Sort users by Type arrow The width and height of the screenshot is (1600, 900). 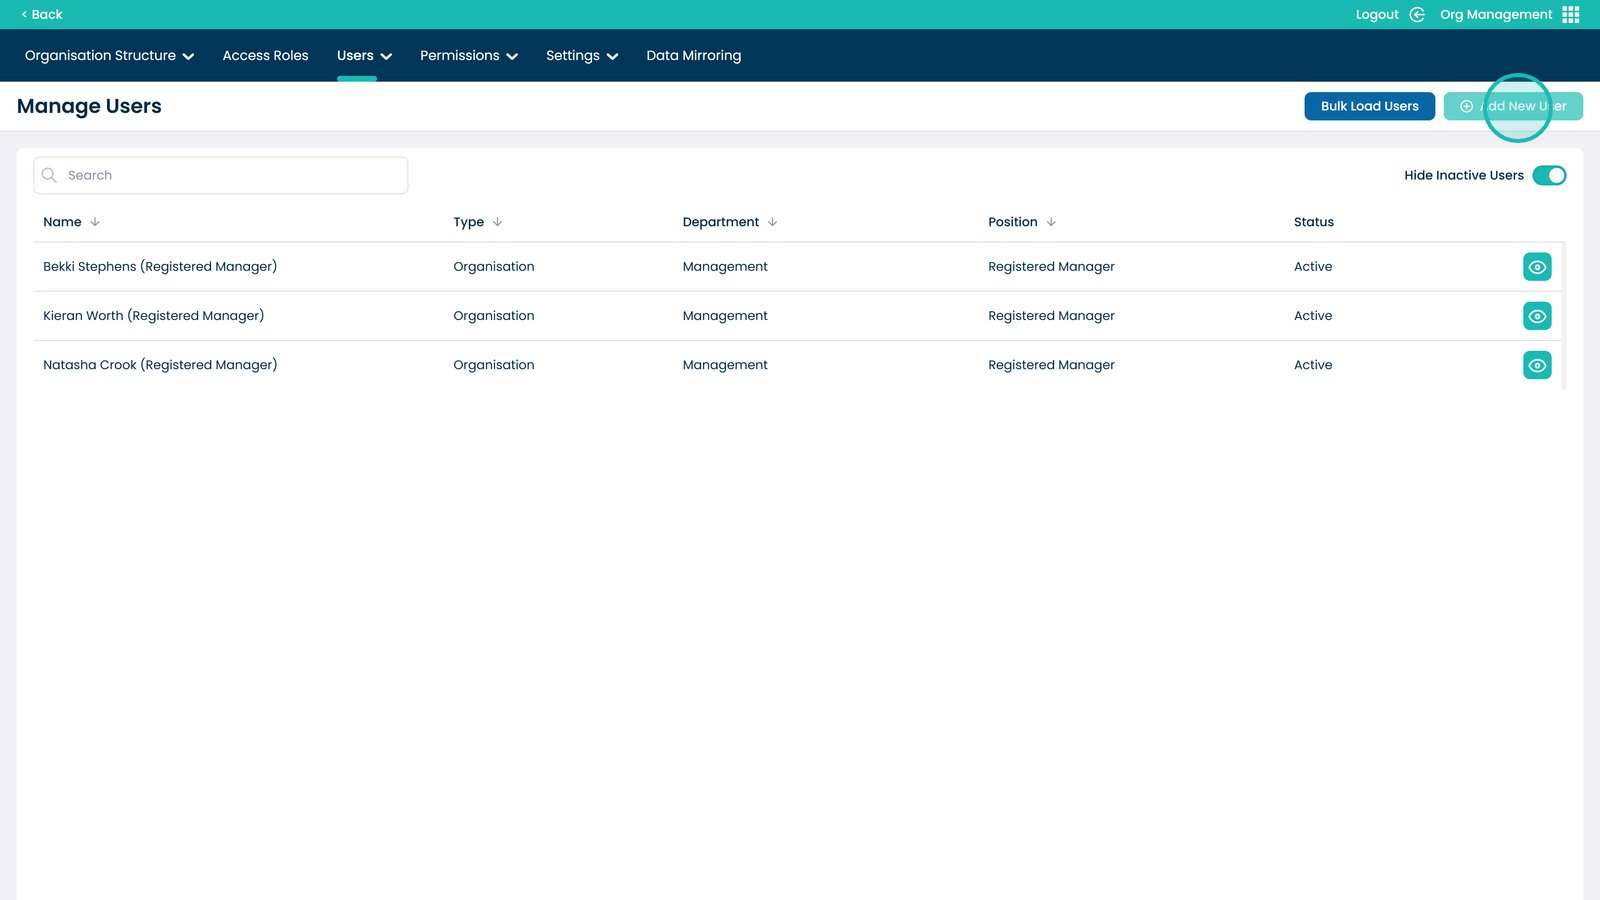pos(497,222)
